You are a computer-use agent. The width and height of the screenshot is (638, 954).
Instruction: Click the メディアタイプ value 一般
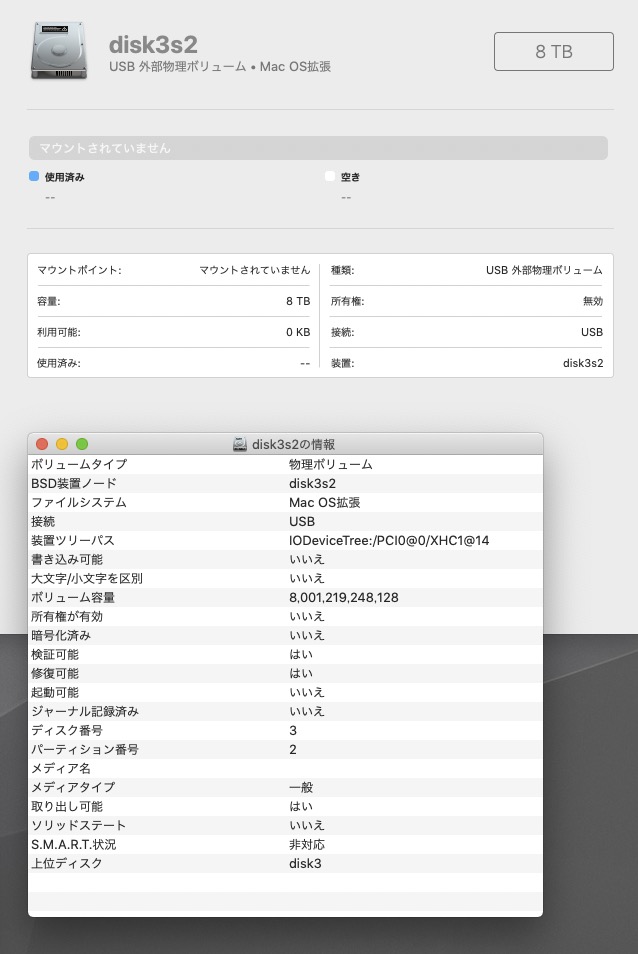(301, 787)
